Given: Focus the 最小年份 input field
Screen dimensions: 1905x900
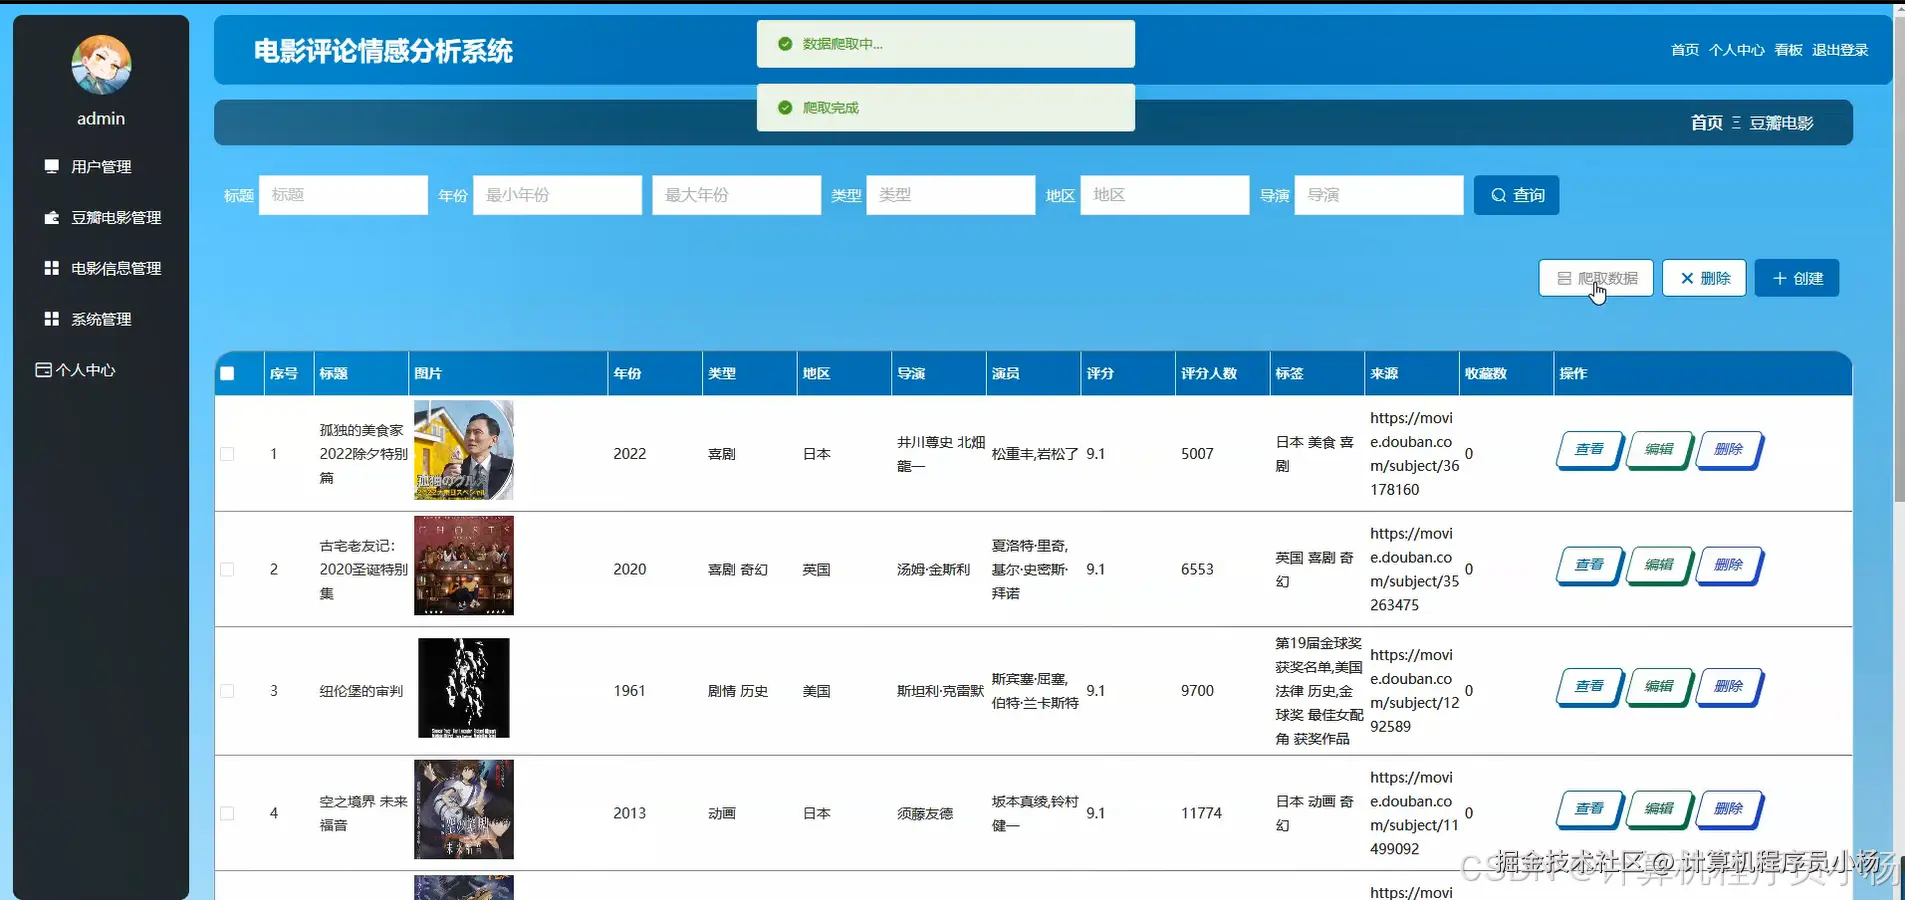Looking at the screenshot, I should click(557, 195).
